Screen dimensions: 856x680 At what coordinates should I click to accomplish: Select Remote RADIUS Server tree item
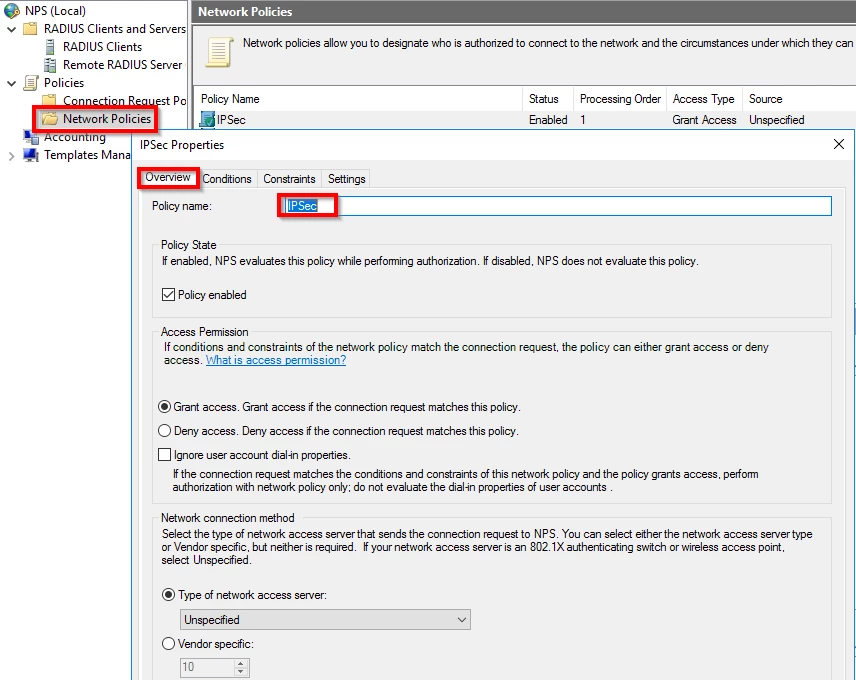tap(123, 65)
